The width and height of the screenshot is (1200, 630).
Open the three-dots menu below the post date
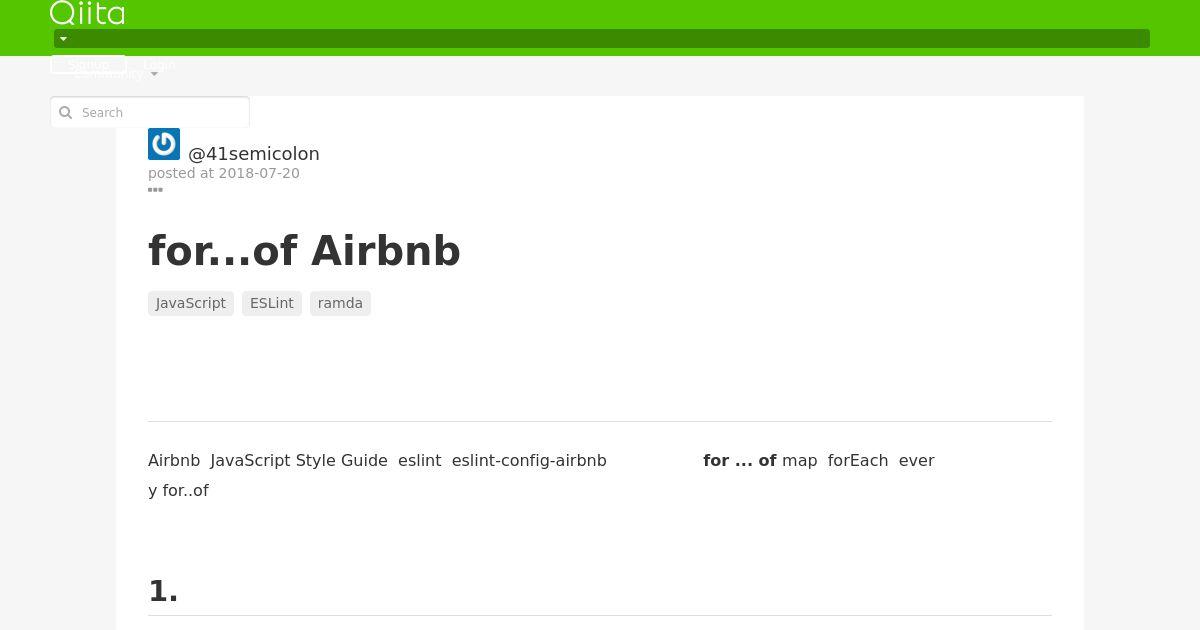click(155, 189)
